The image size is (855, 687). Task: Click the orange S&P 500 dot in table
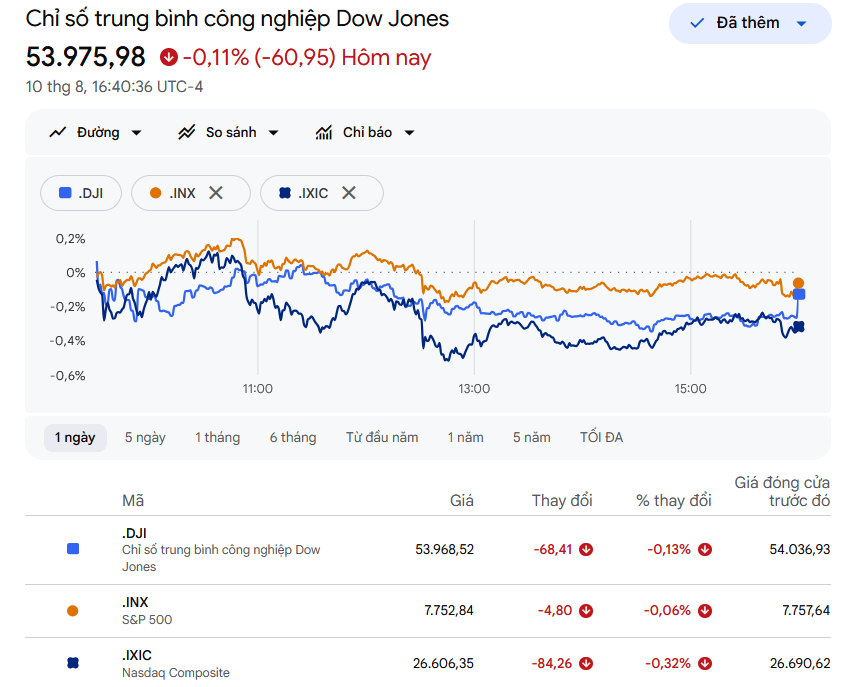[73, 611]
